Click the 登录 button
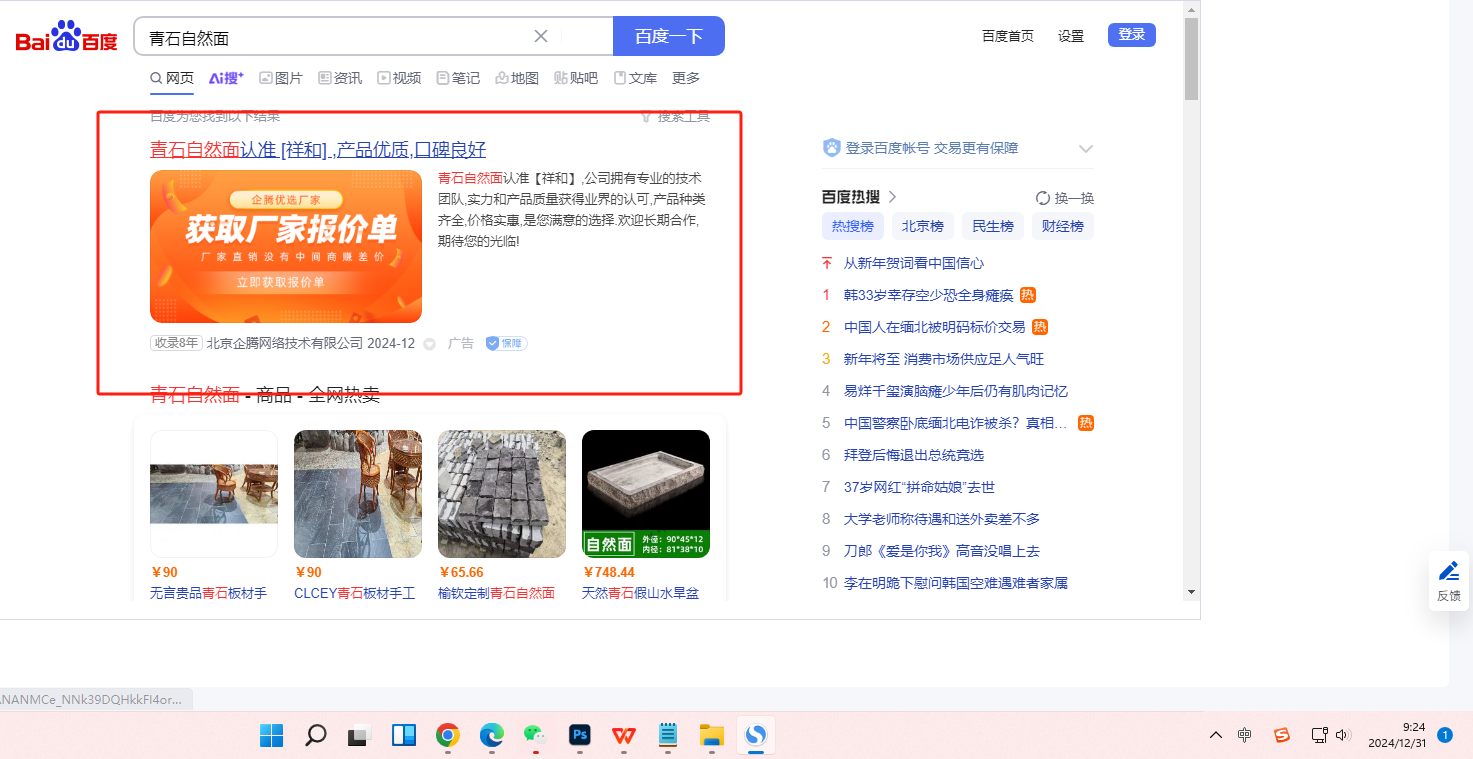1473x759 pixels. coord(1132,35)
